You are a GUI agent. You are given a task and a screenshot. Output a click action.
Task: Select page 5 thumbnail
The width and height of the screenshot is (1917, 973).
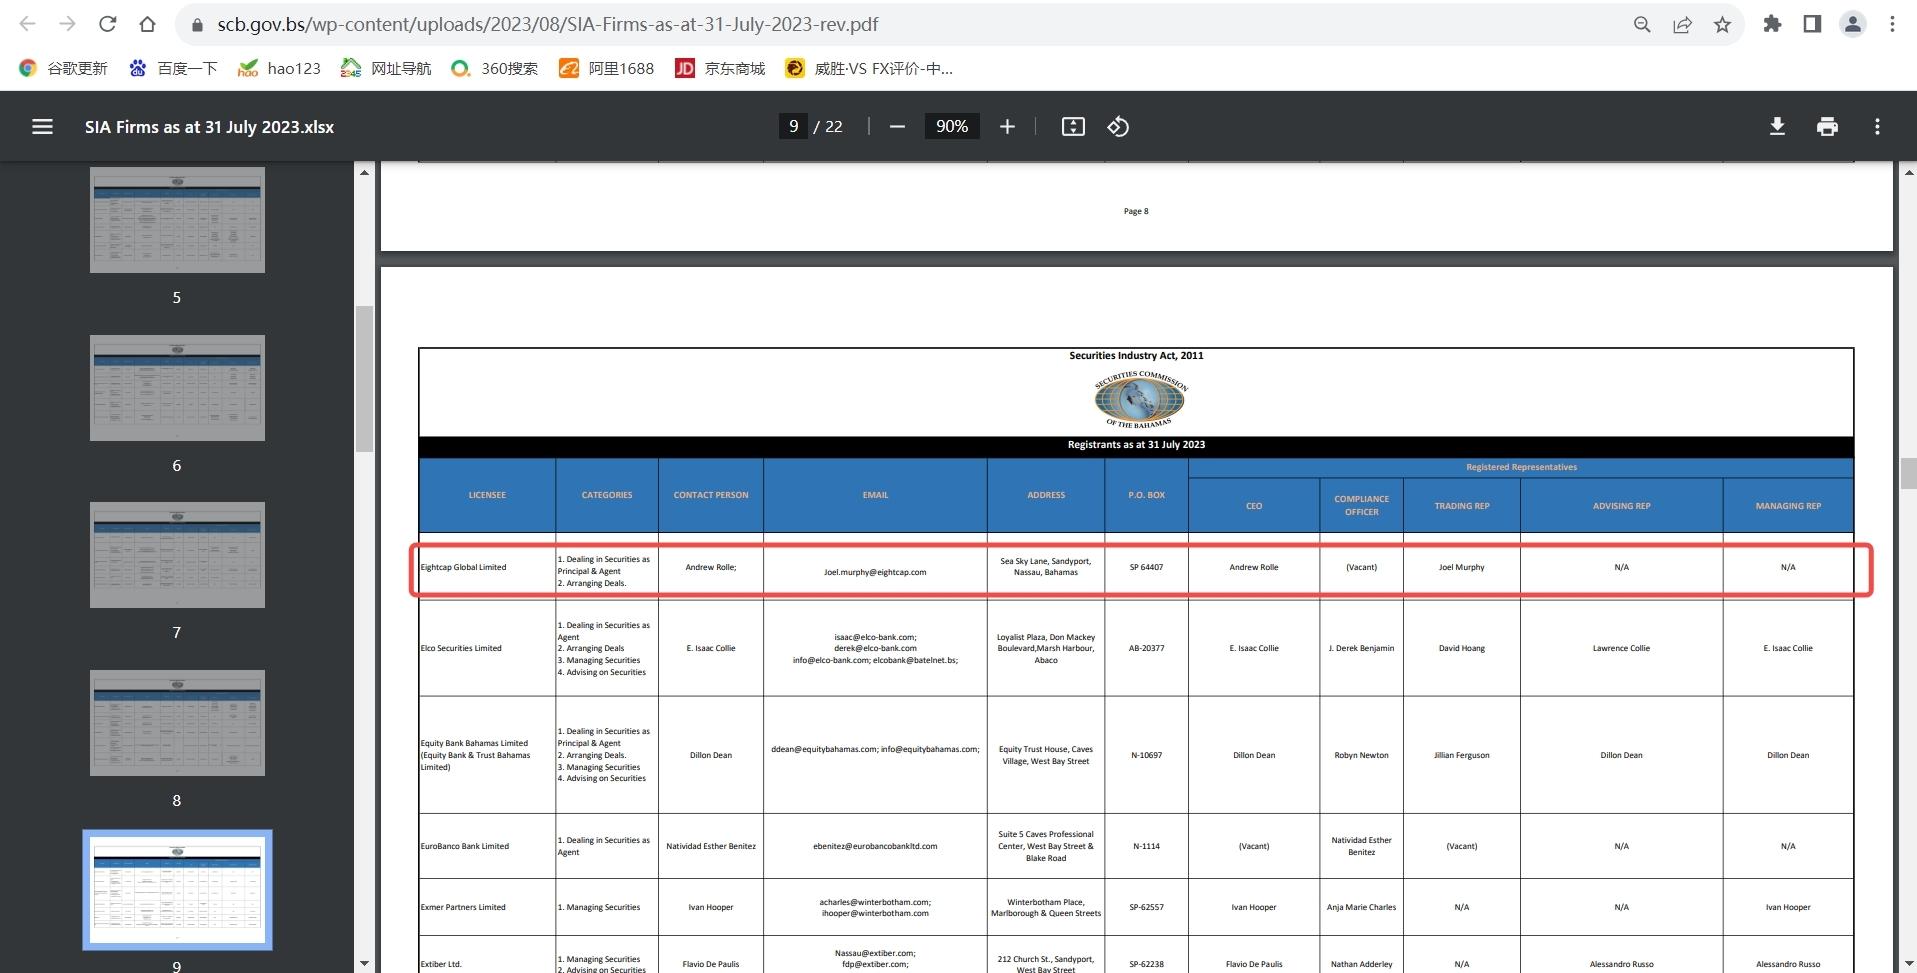point(177,220)
